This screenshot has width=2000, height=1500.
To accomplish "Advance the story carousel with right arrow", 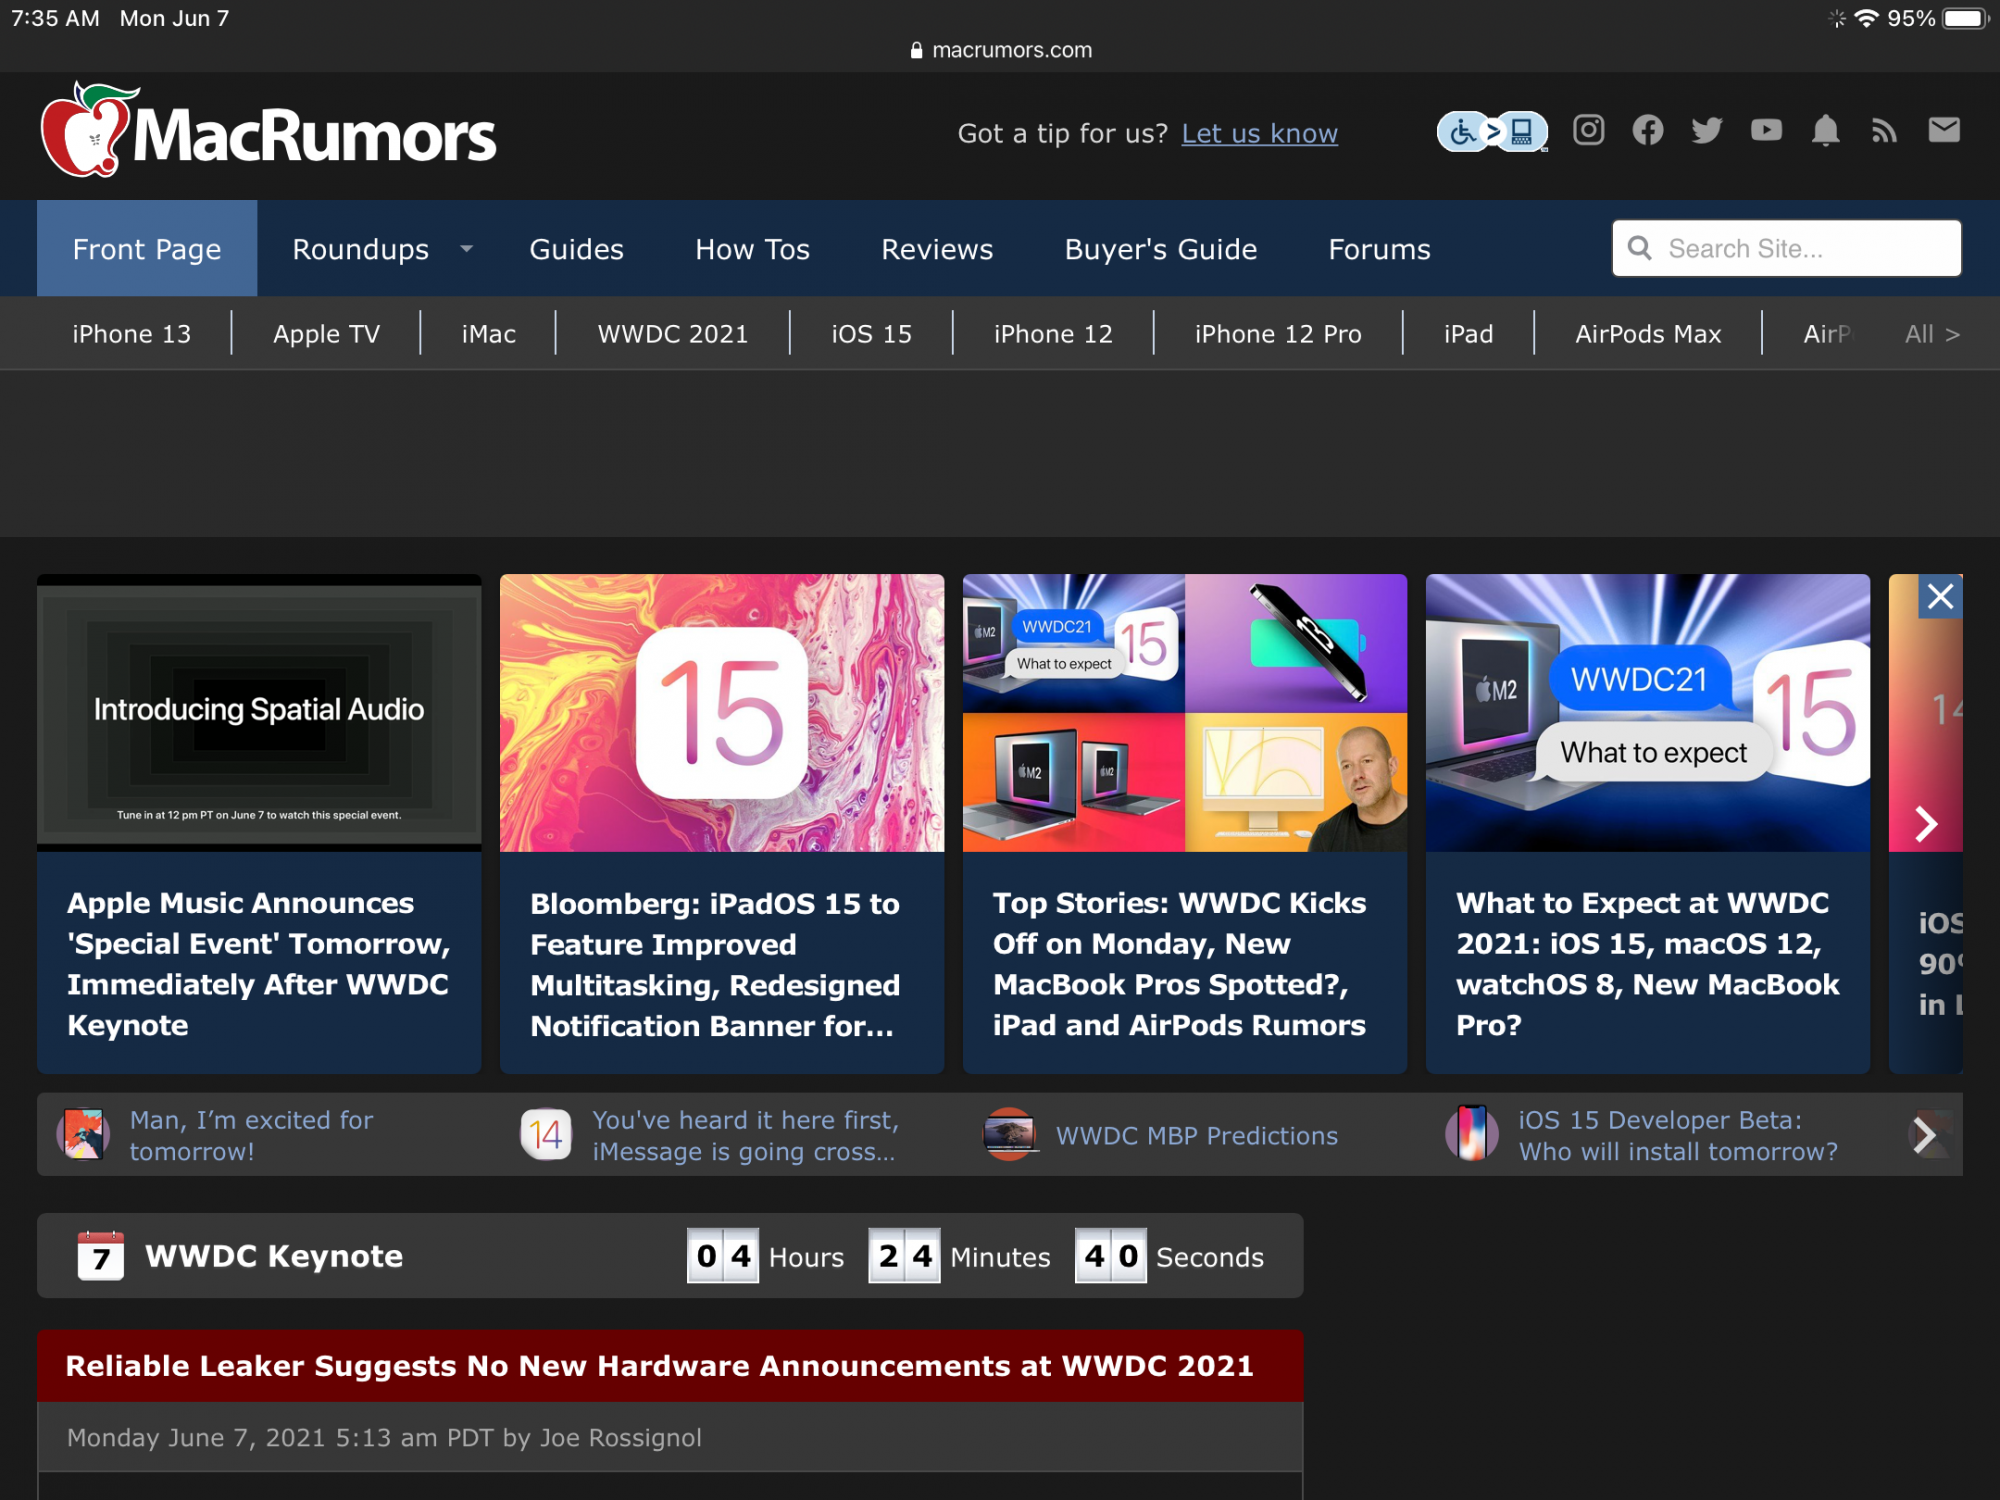I will 1926,824.
